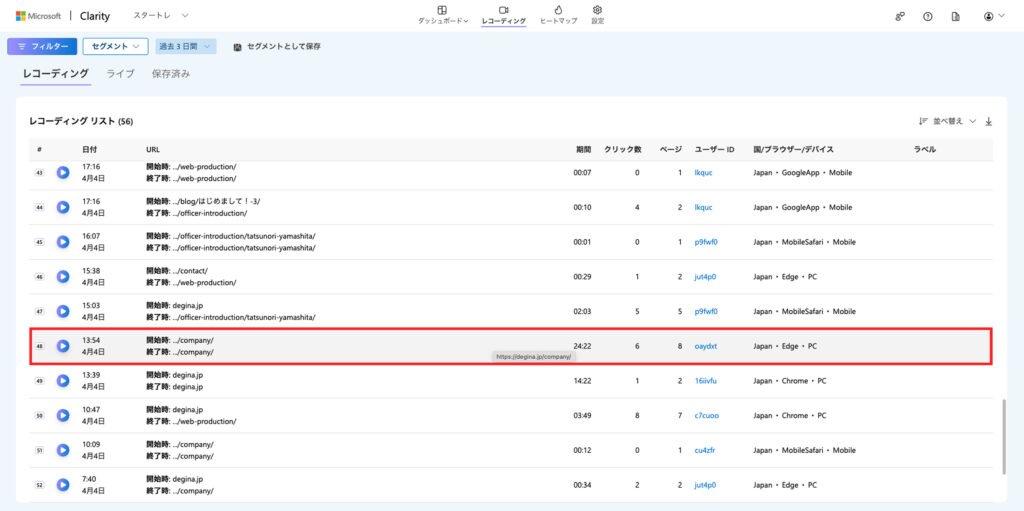1024x511 pixels.
Task: Open the settings gear (設定)
Action: click(597, 15)
